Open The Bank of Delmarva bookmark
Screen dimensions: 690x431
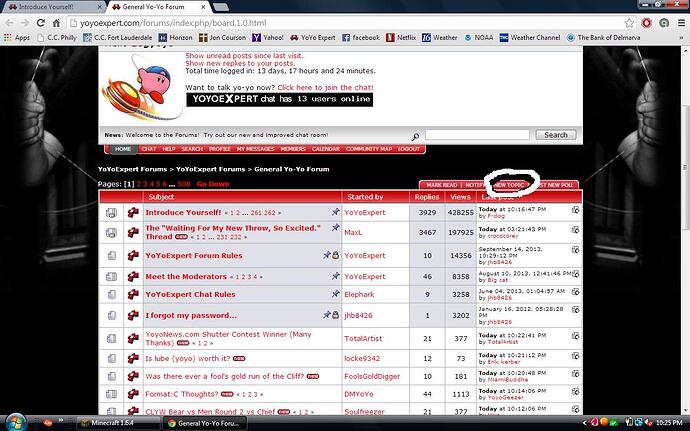tap(603, 38)
